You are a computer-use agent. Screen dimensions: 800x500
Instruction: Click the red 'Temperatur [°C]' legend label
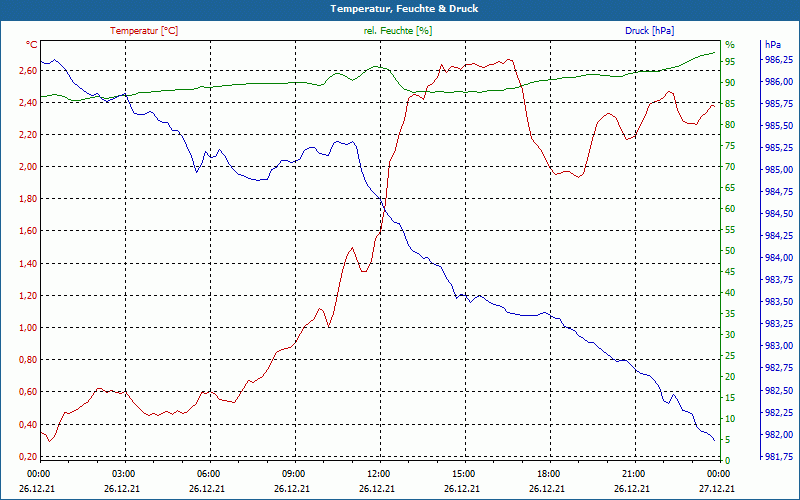[144, 31]
